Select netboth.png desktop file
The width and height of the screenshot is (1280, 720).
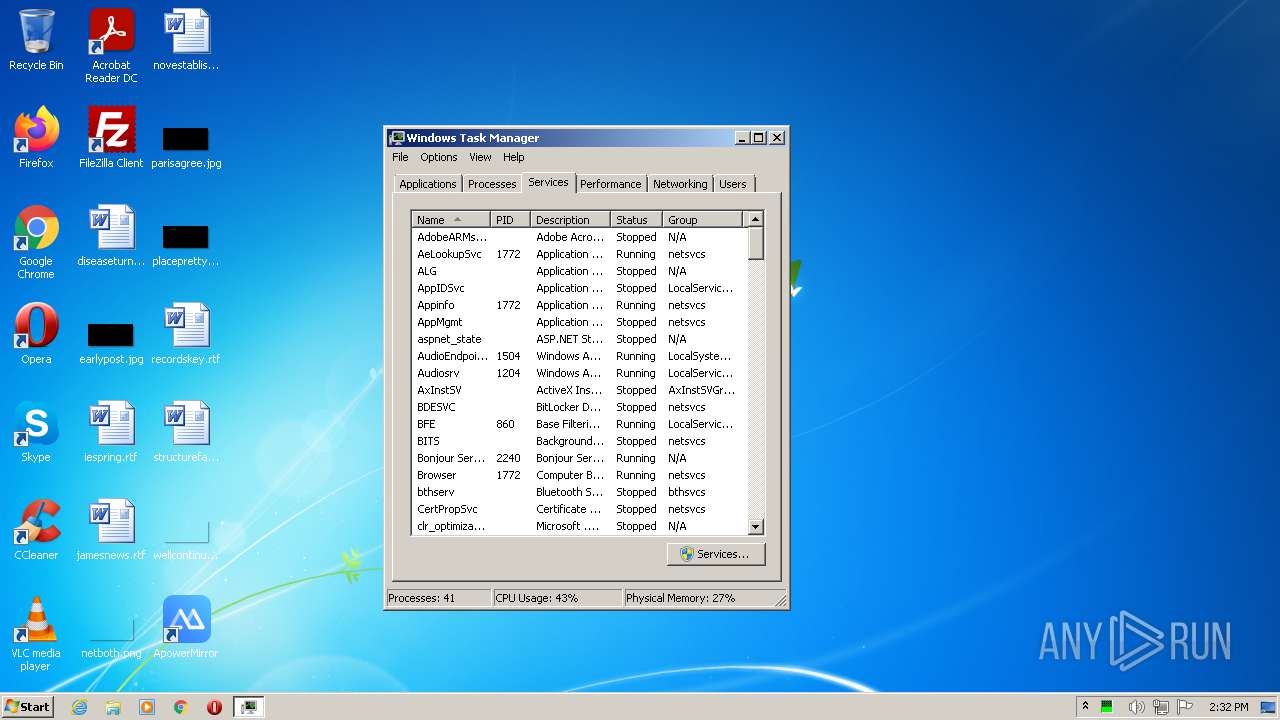point(111,638)
